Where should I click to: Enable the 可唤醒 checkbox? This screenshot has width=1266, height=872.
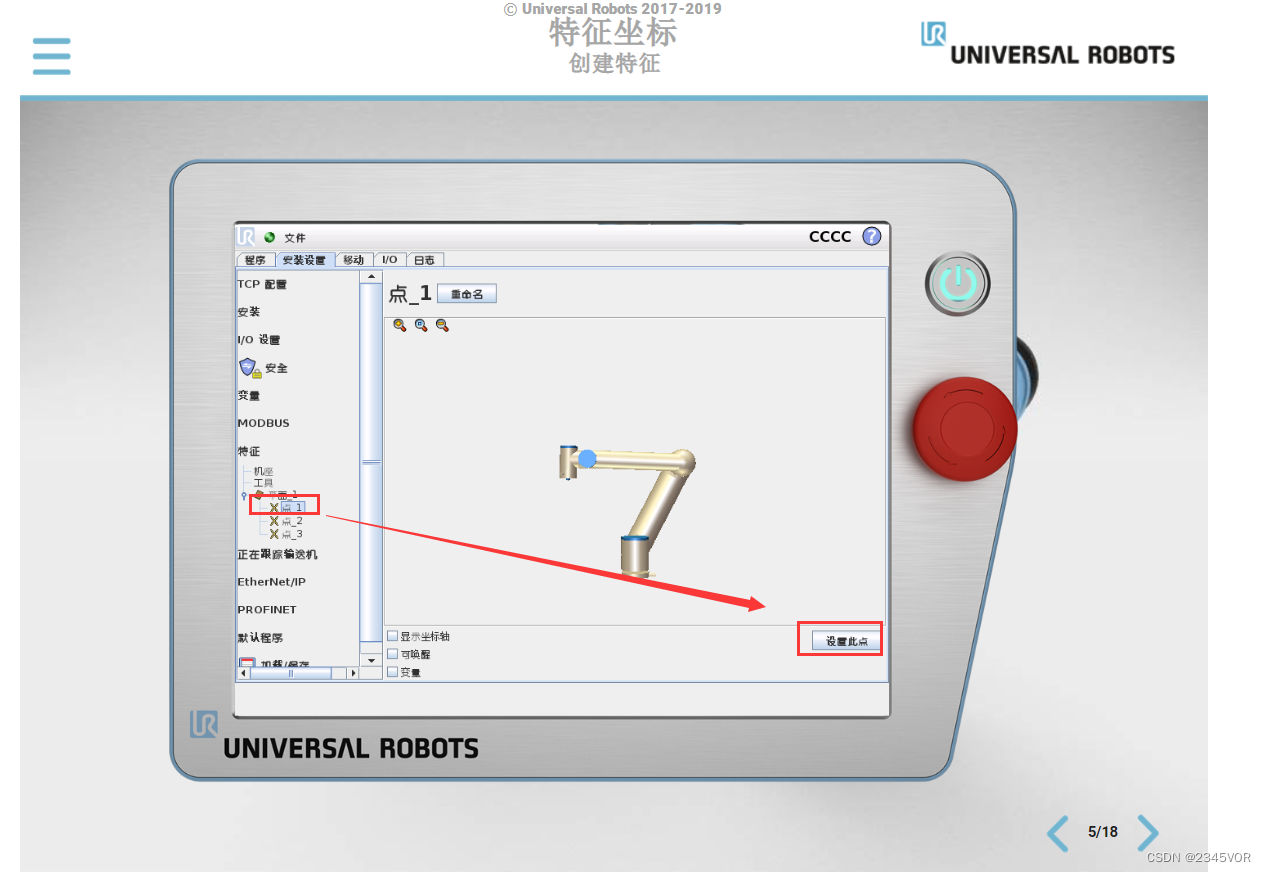[392, 654]
